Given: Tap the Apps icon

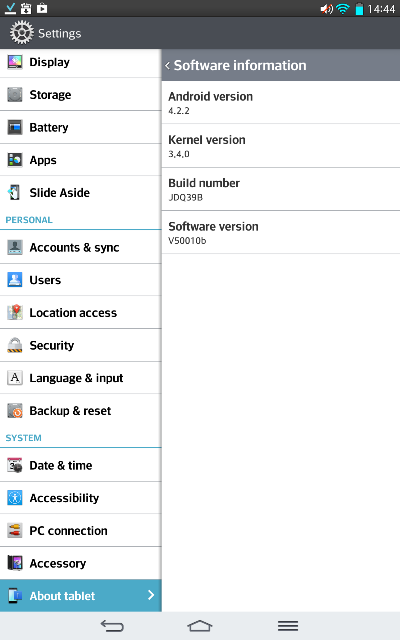Looking at the screenshot, I should (x=15, y=160).
